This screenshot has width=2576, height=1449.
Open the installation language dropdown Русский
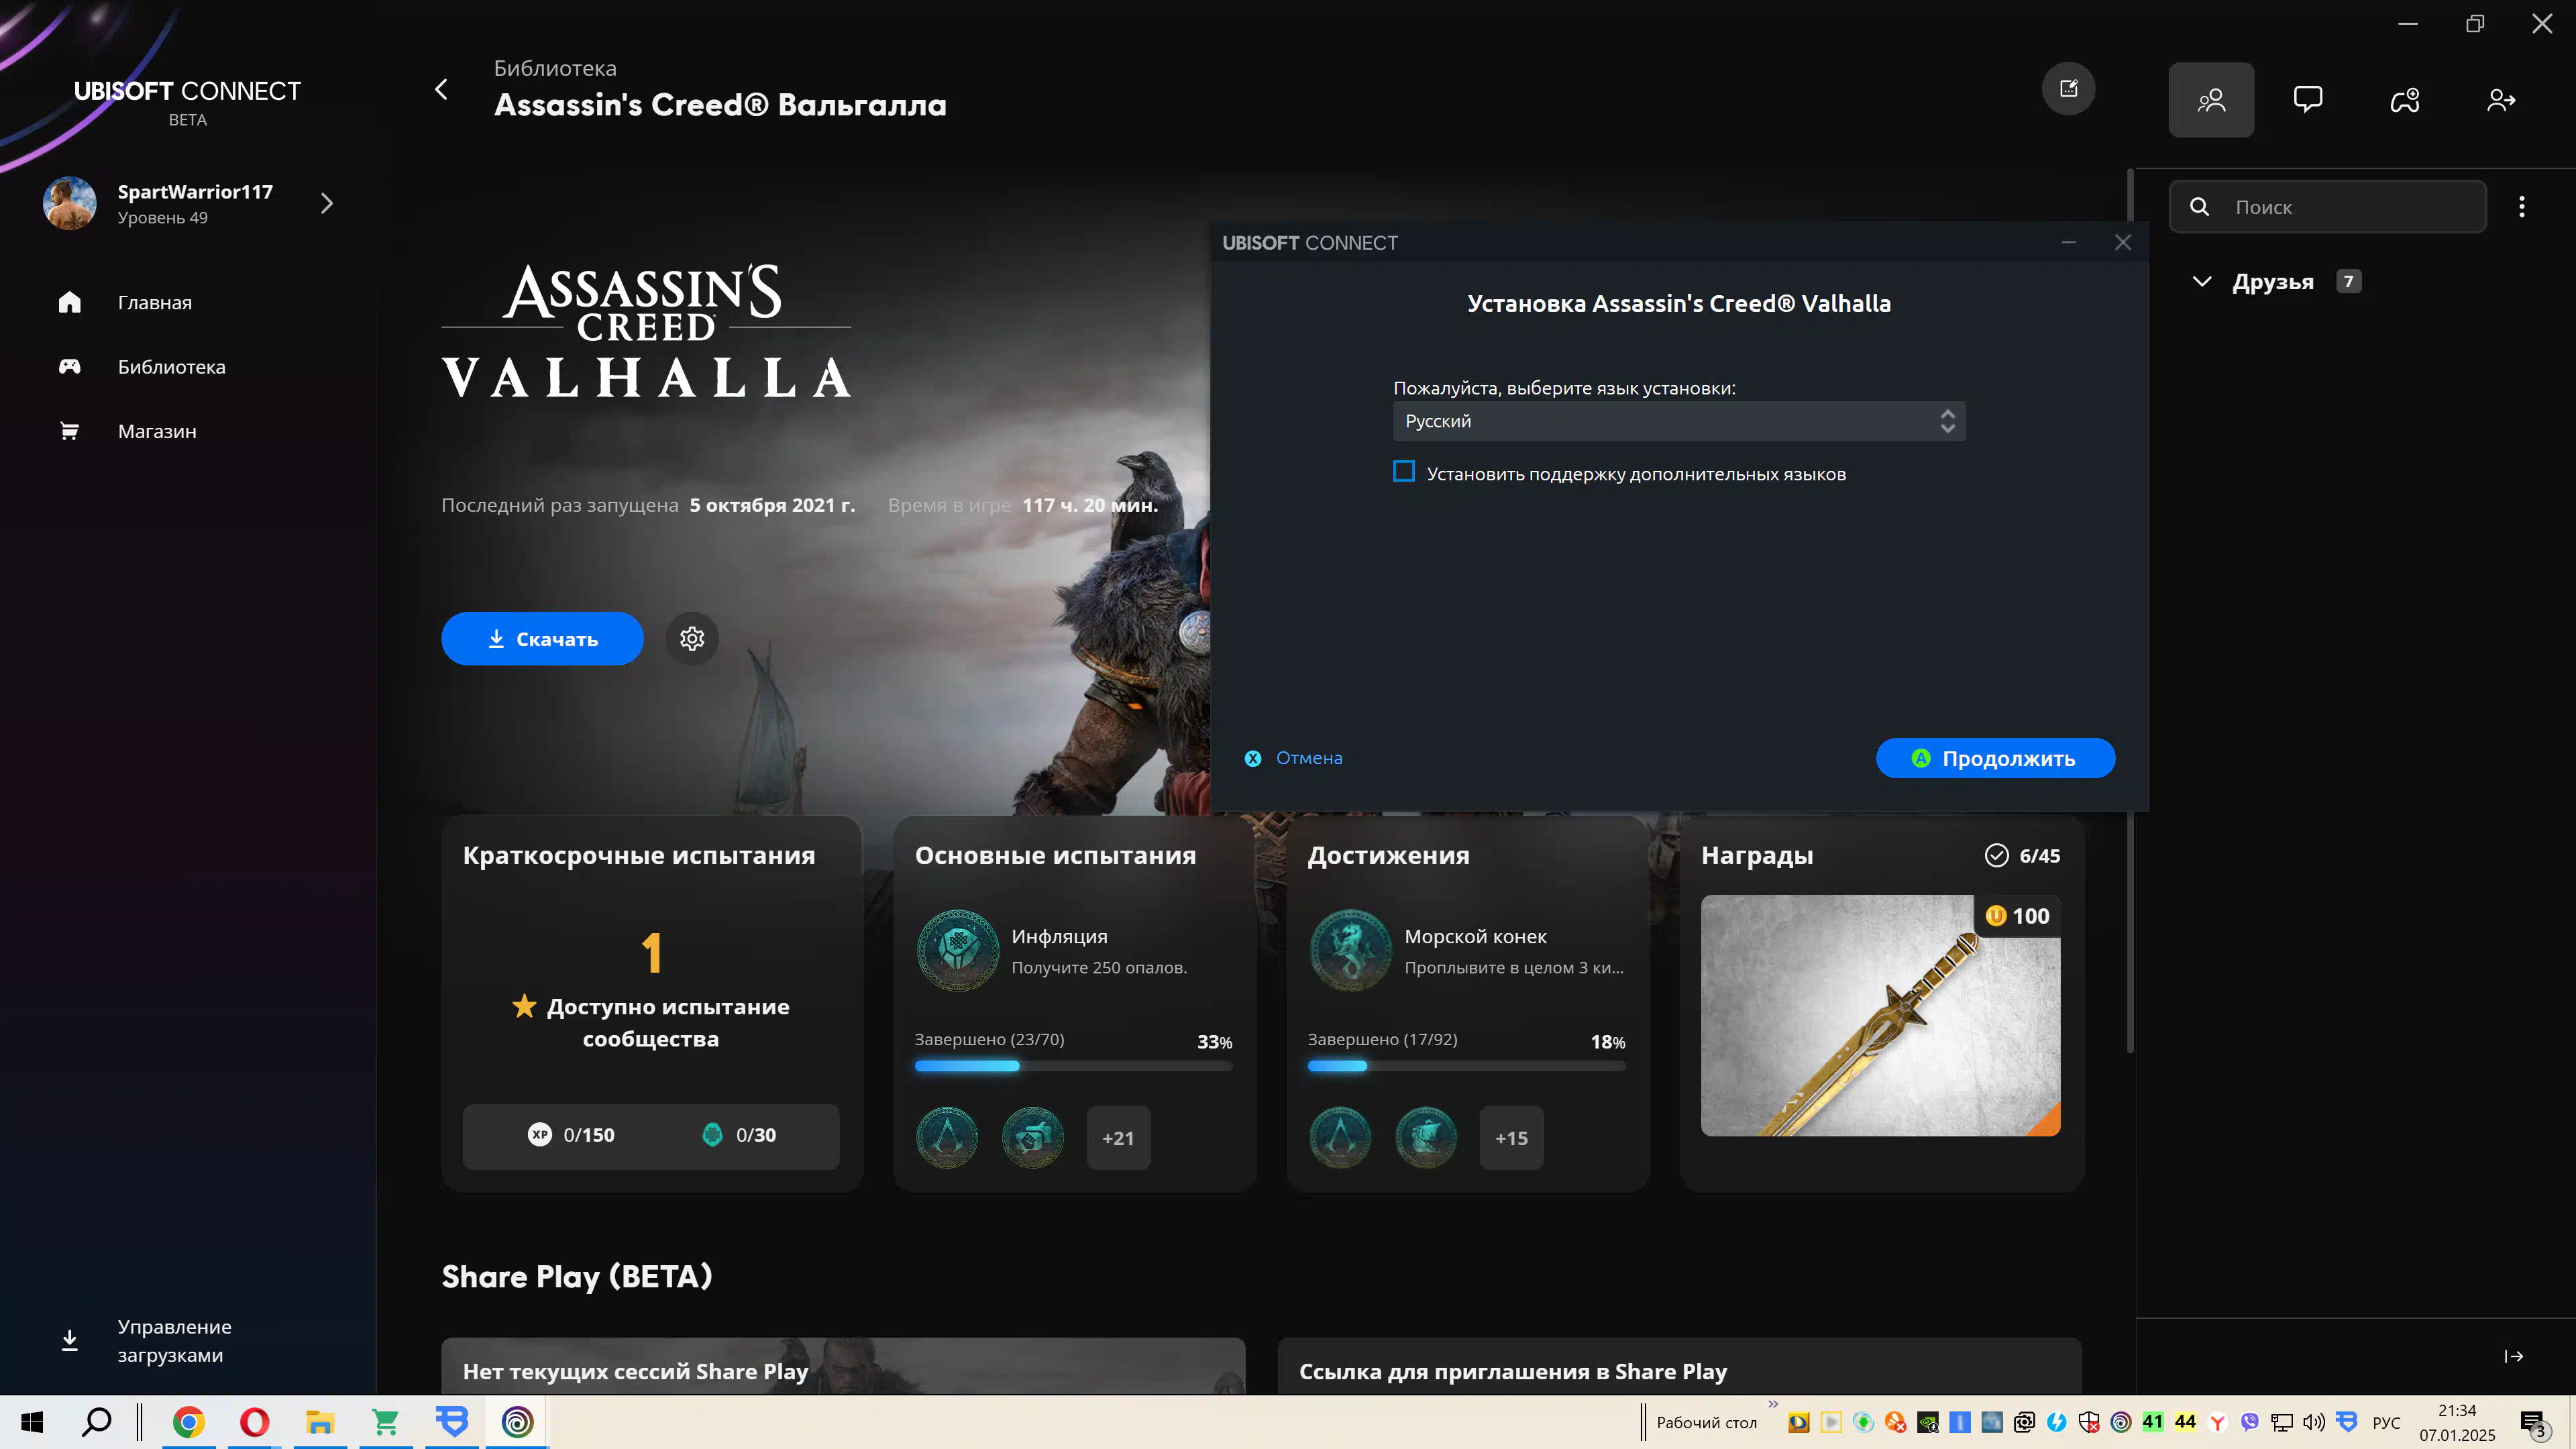click(x=1679, y=421)
